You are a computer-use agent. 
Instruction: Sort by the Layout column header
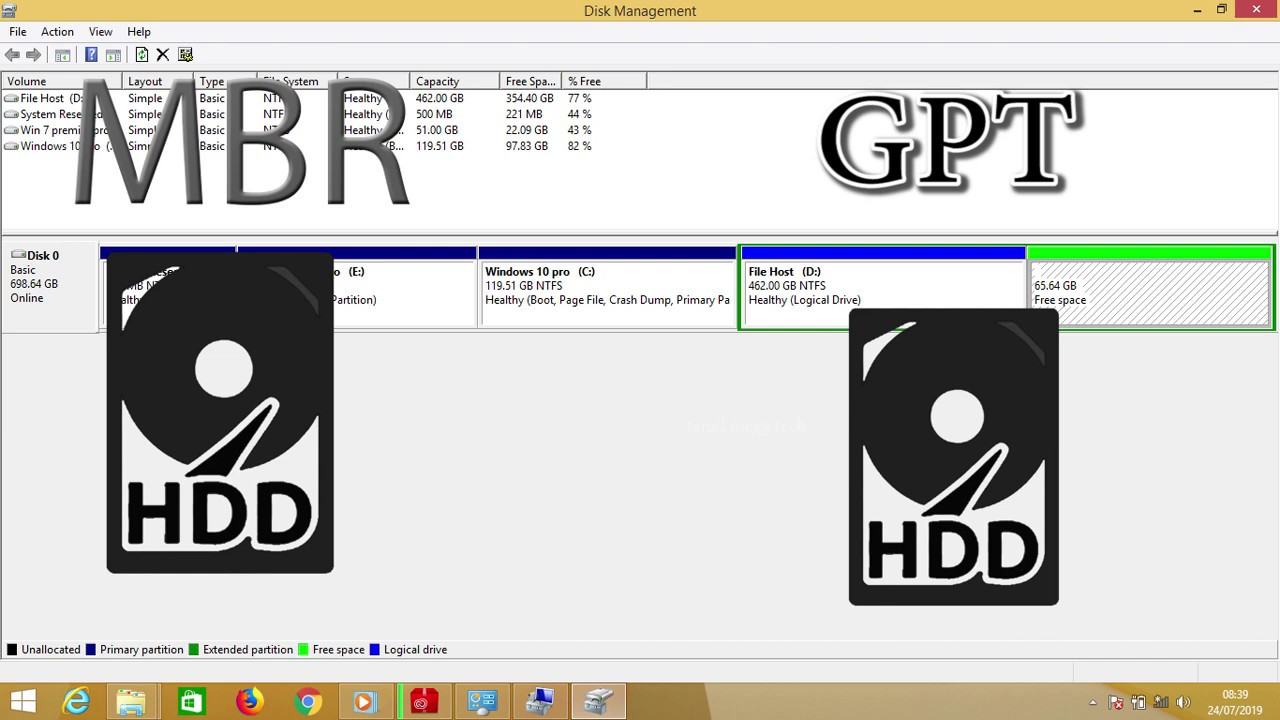[158, 81]
